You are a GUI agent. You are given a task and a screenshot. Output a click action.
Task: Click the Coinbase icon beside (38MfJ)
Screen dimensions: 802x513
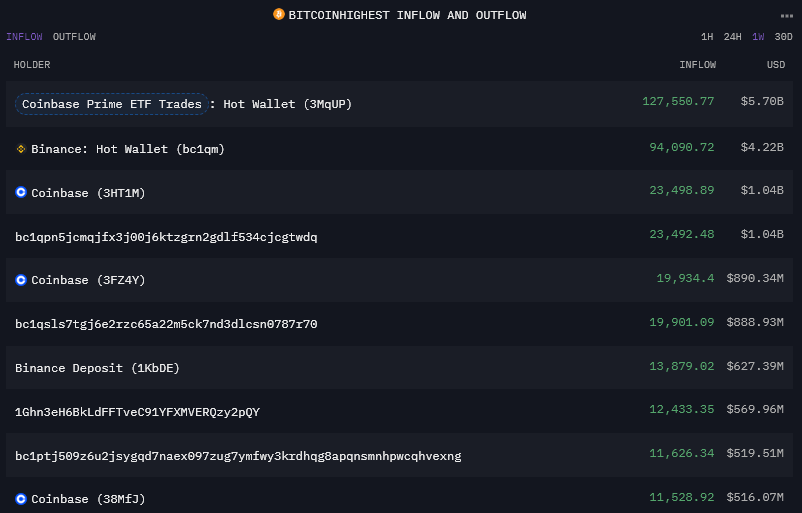tap(21, 499)
